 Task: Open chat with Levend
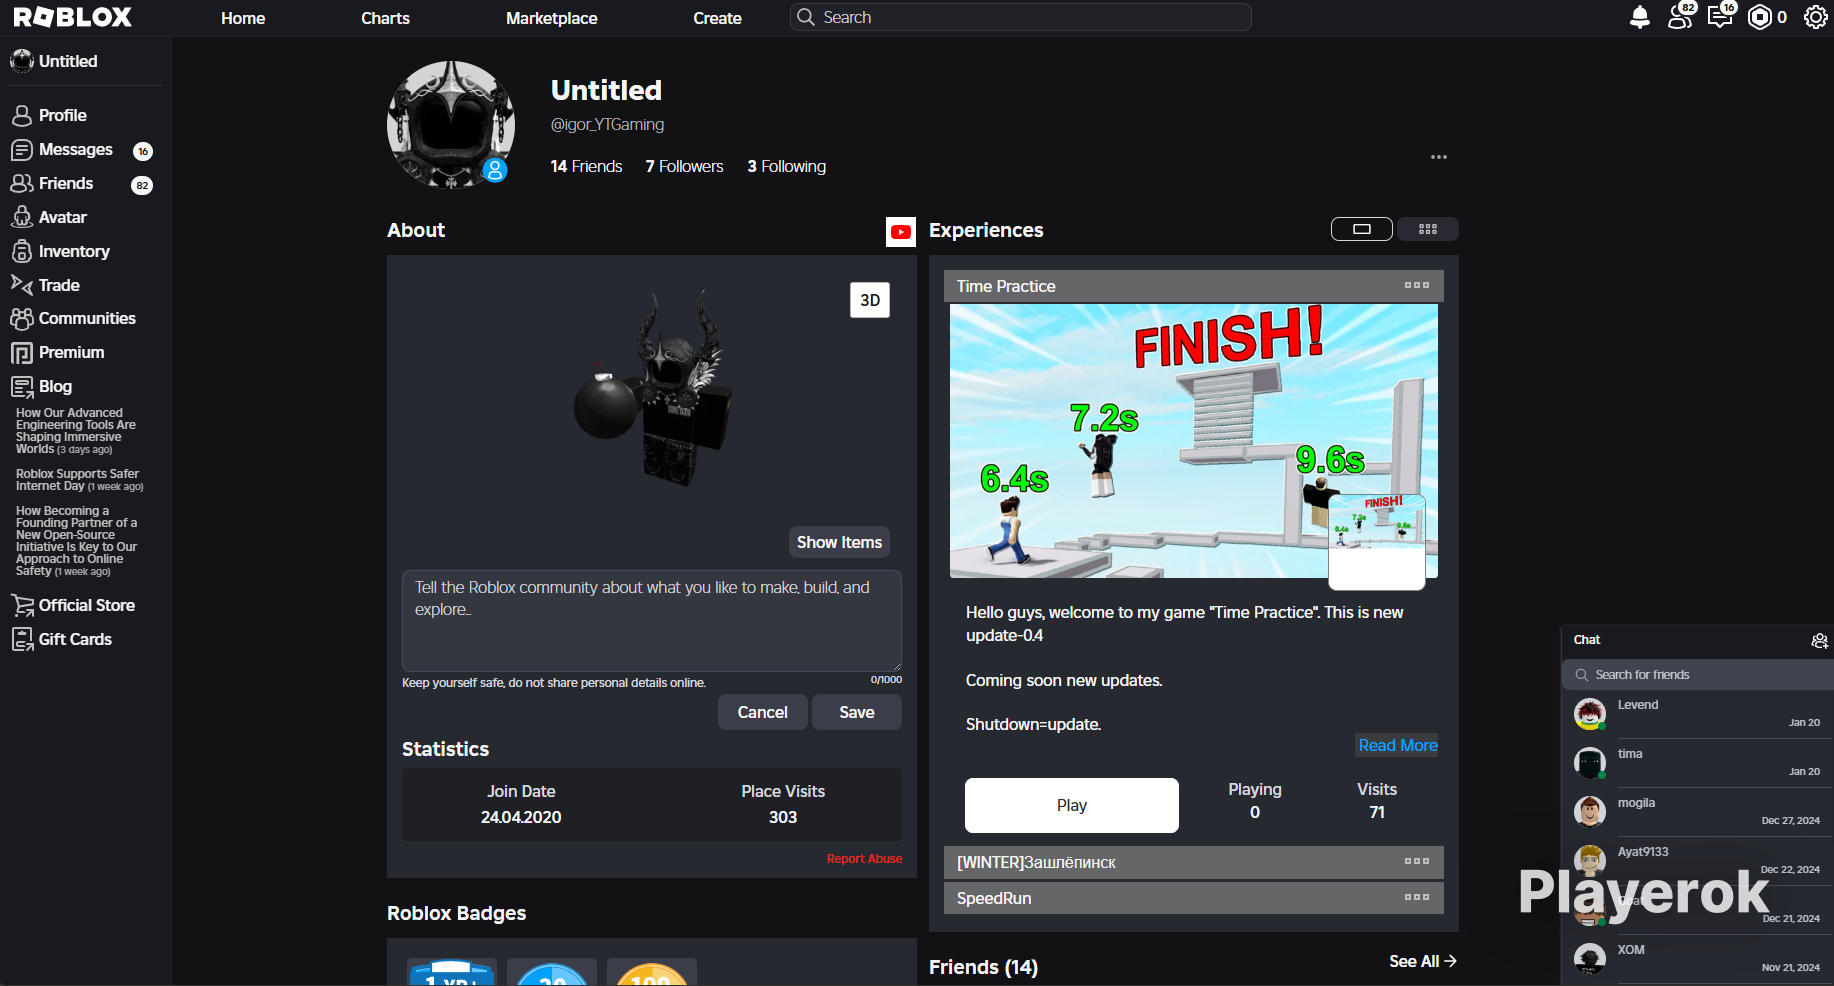coord(1698,714)
